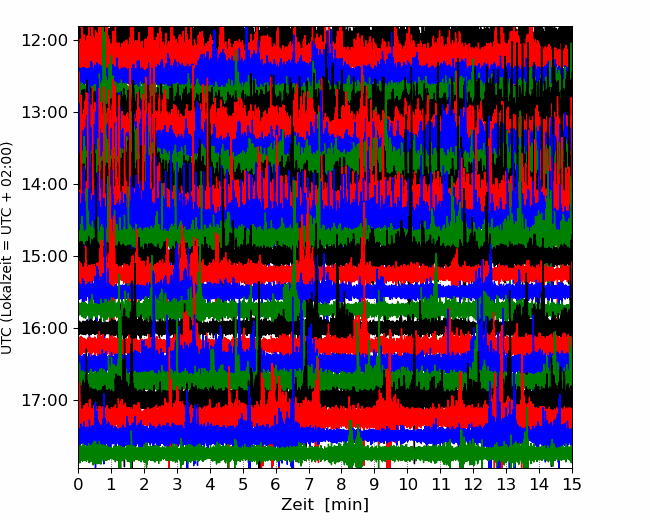Click the 17:00 y-axis tick label
The image size is (650, 520).
point(44,401)
